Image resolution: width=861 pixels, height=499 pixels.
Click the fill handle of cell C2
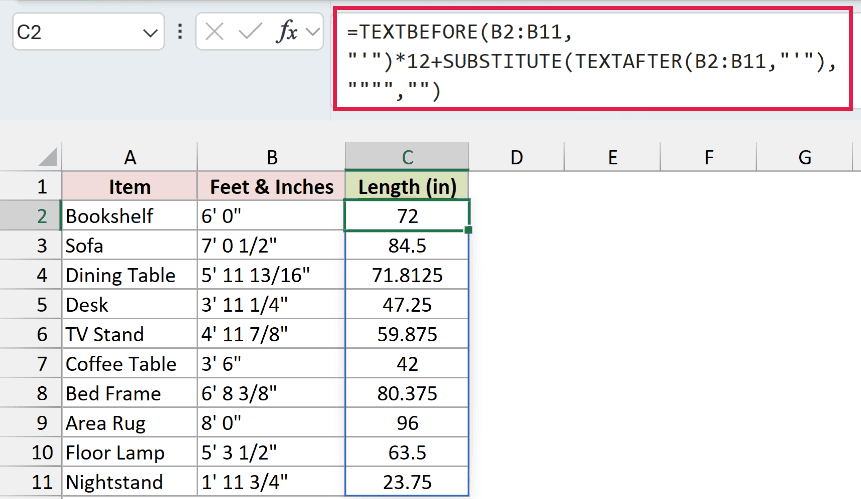tap(468, 230)
